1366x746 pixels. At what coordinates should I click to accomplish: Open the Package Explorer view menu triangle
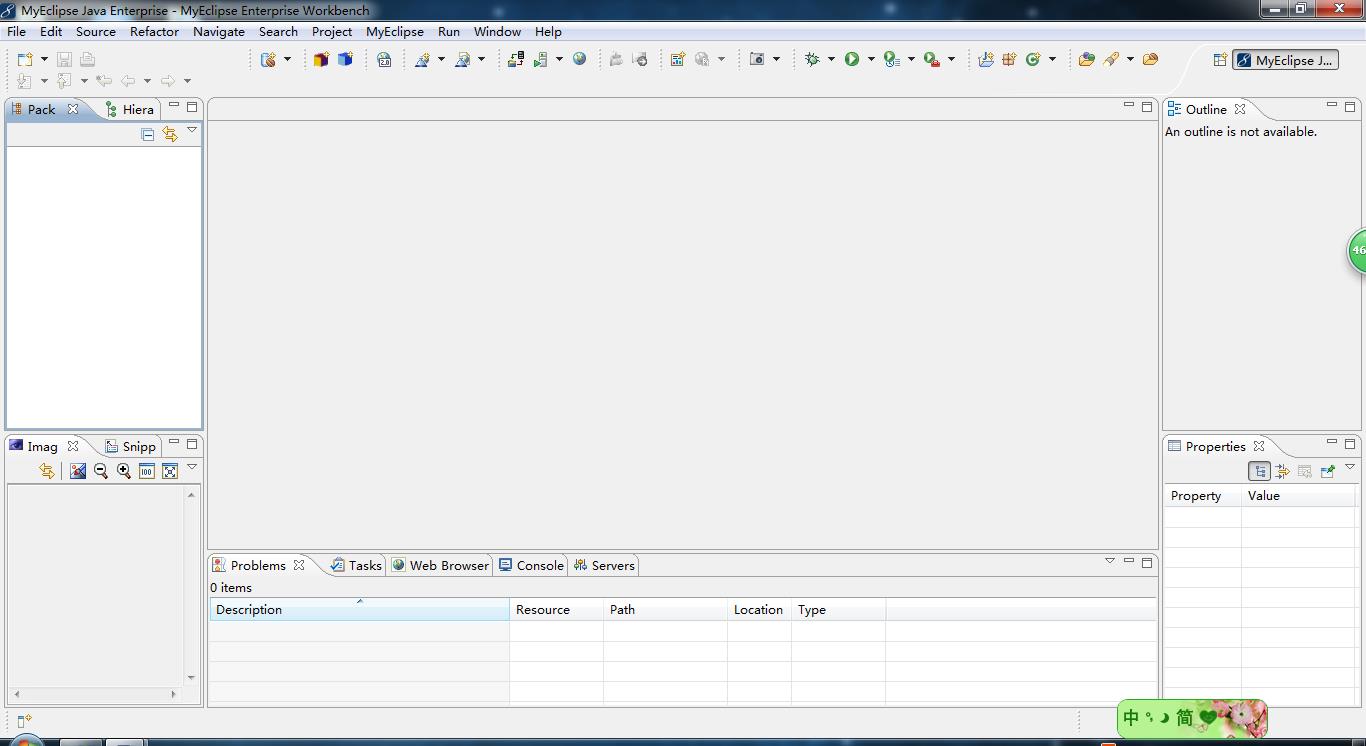click(192, 130)
